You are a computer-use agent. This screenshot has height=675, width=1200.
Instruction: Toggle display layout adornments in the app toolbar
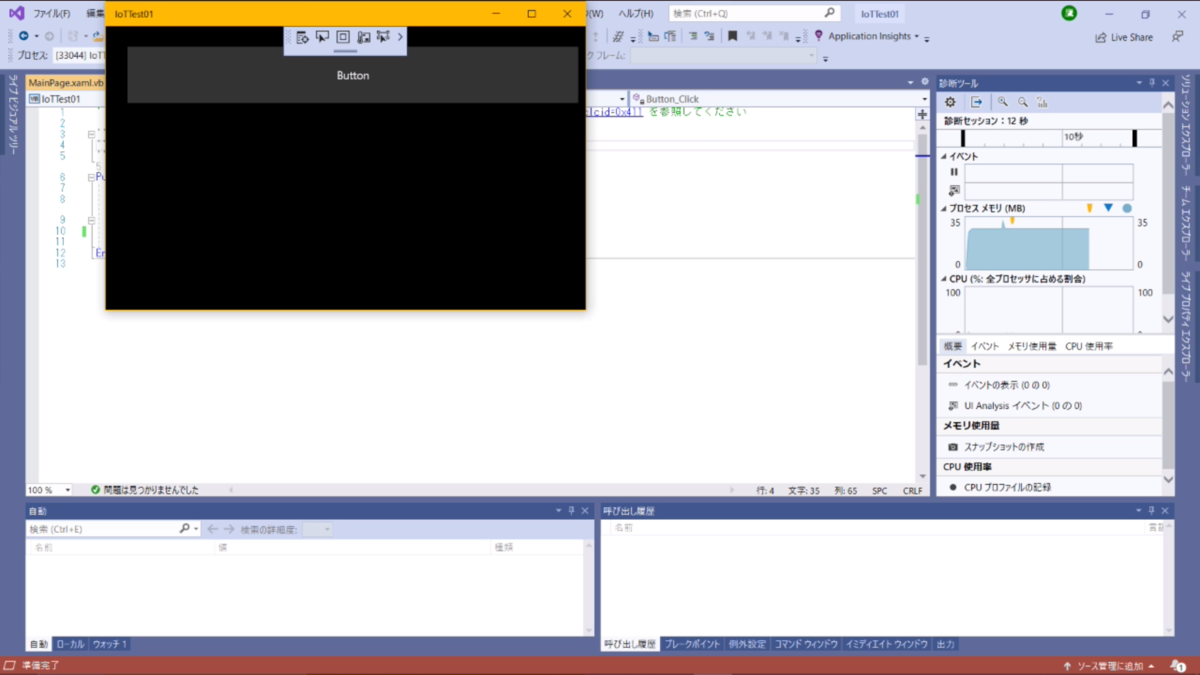tap(342, 37)
